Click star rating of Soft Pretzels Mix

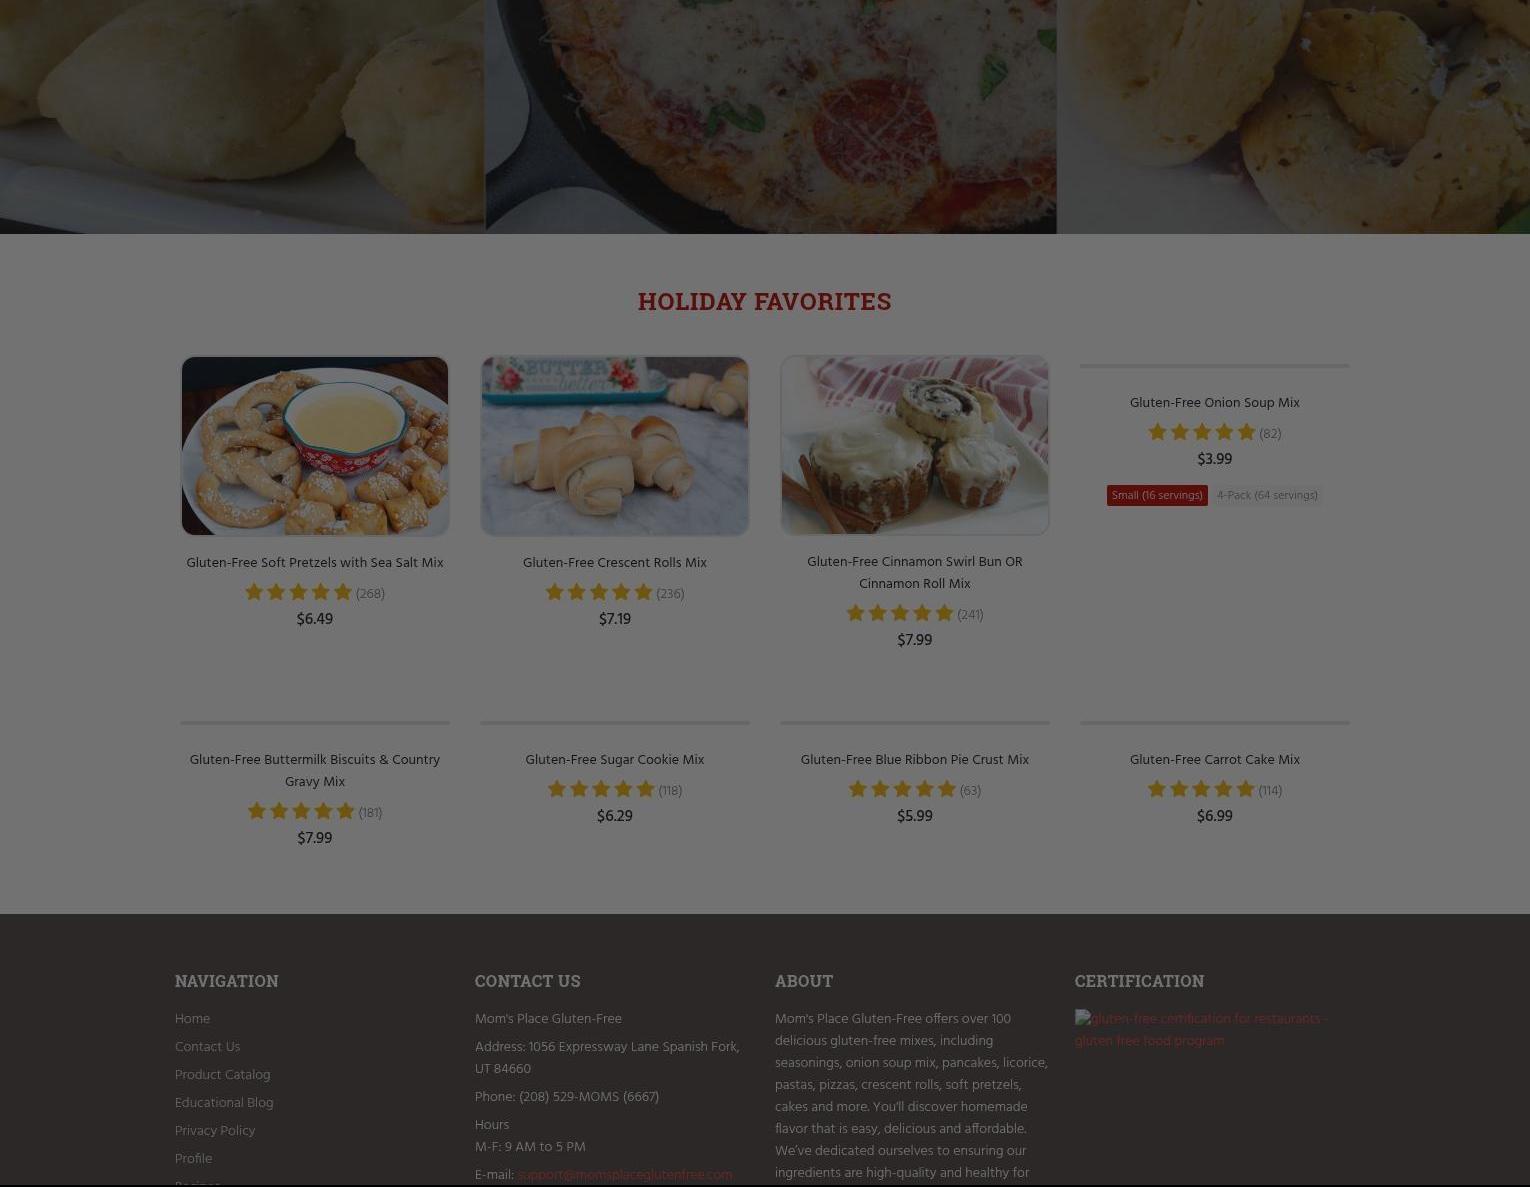[x=299, y=593]
